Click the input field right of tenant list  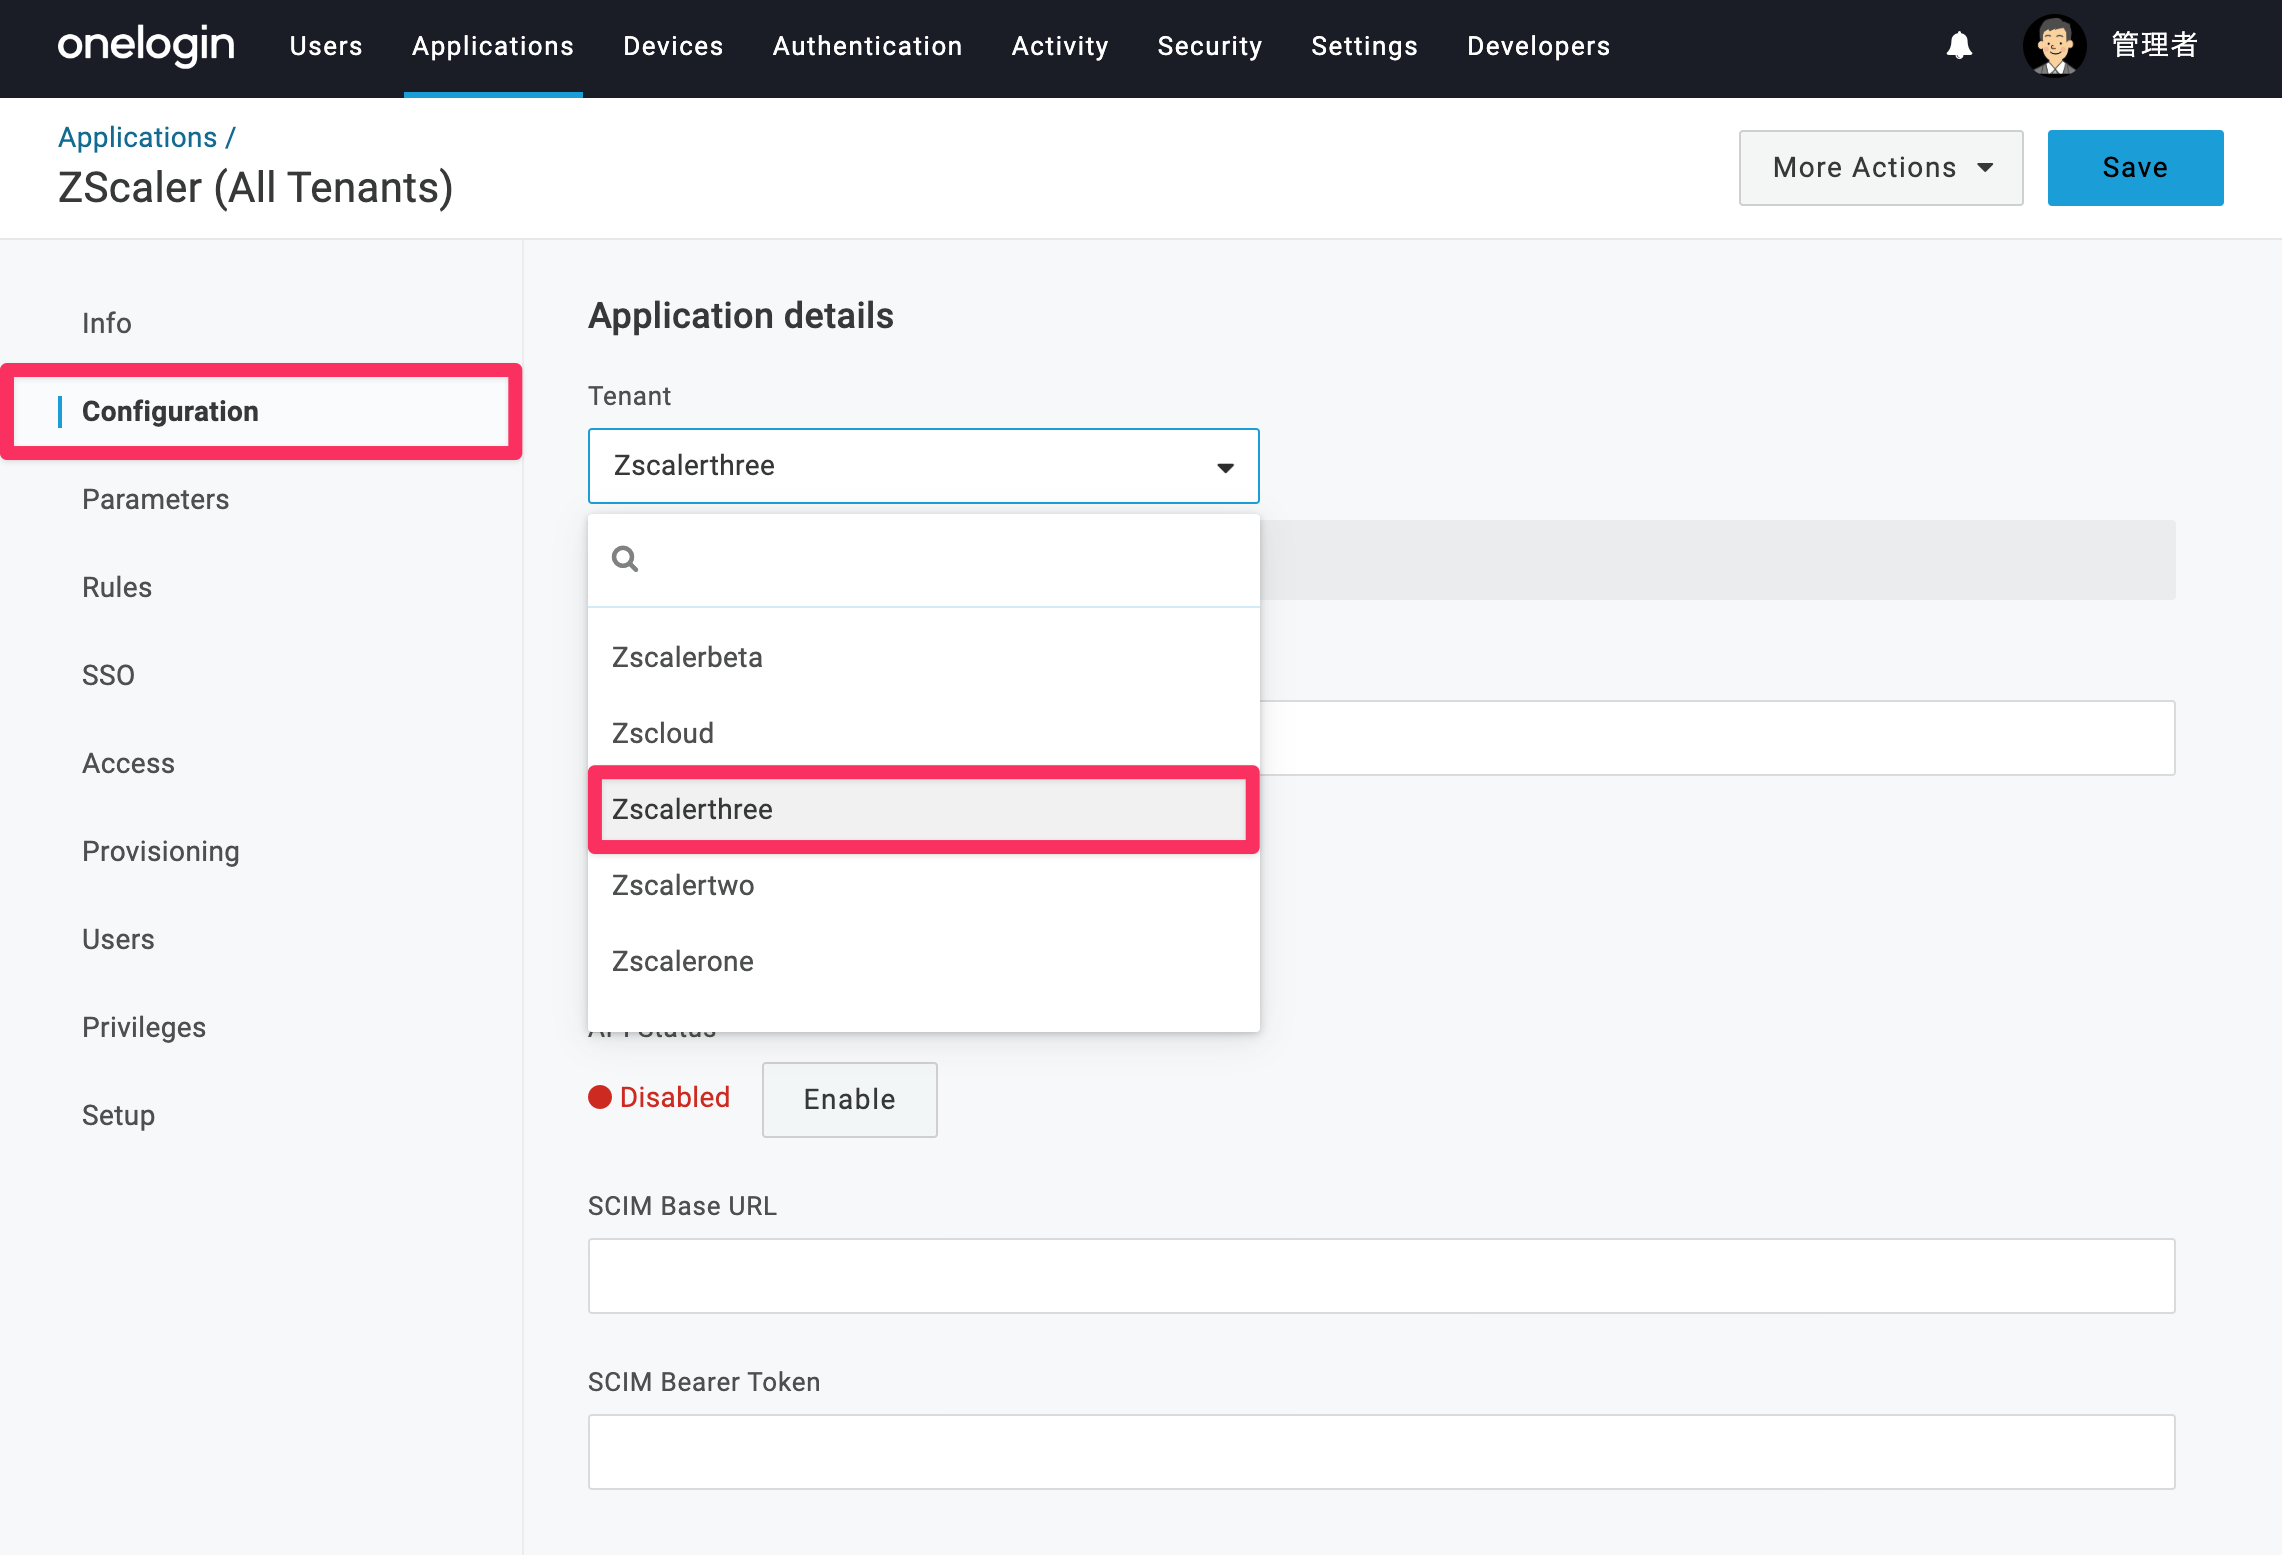(x=1717, y=738)
